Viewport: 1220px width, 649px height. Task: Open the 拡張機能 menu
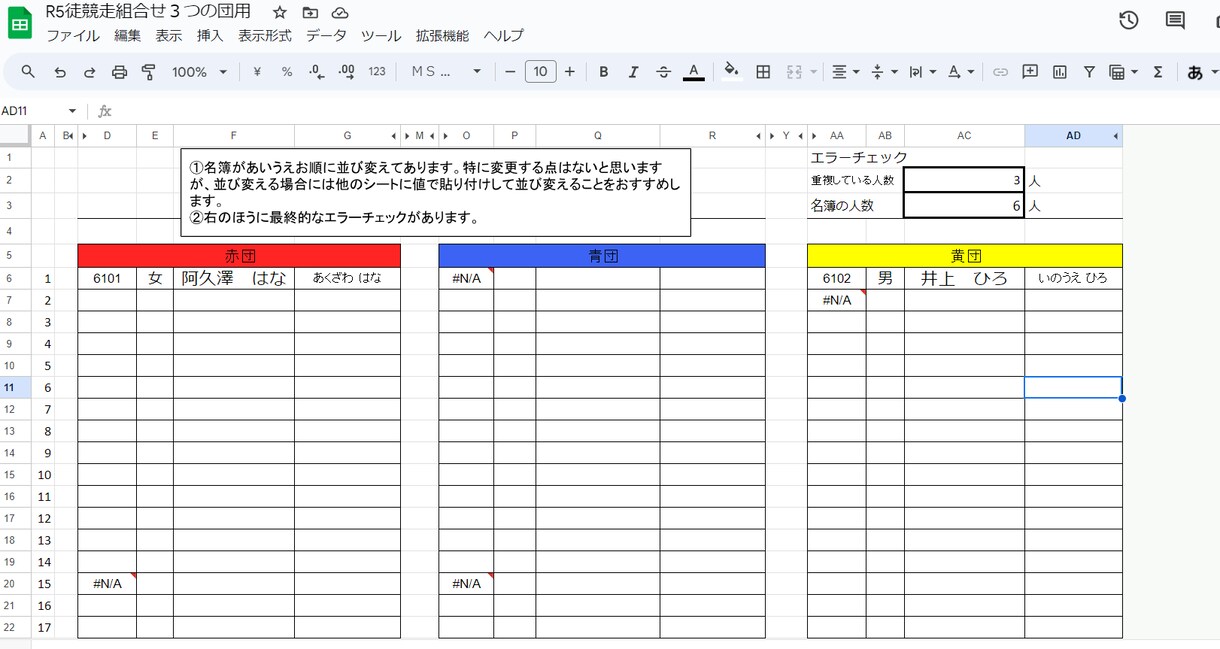pyautogui.click(x=442, y=36)
